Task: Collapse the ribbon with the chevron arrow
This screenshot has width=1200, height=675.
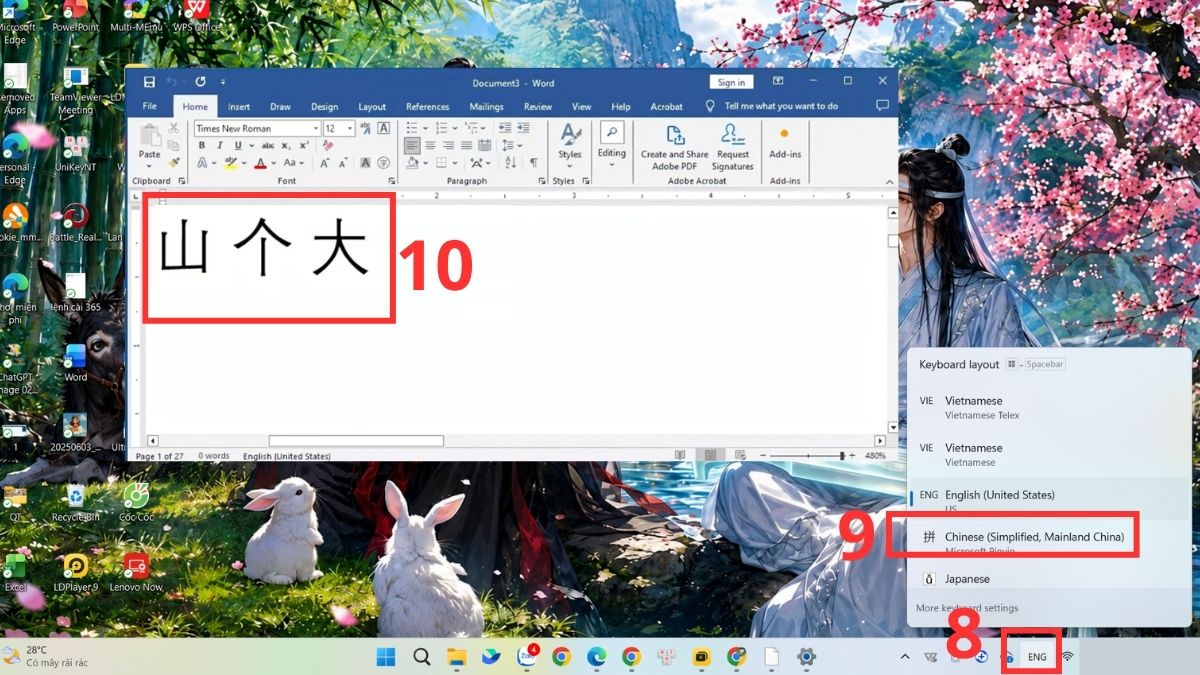Action: tap(889, 181)
